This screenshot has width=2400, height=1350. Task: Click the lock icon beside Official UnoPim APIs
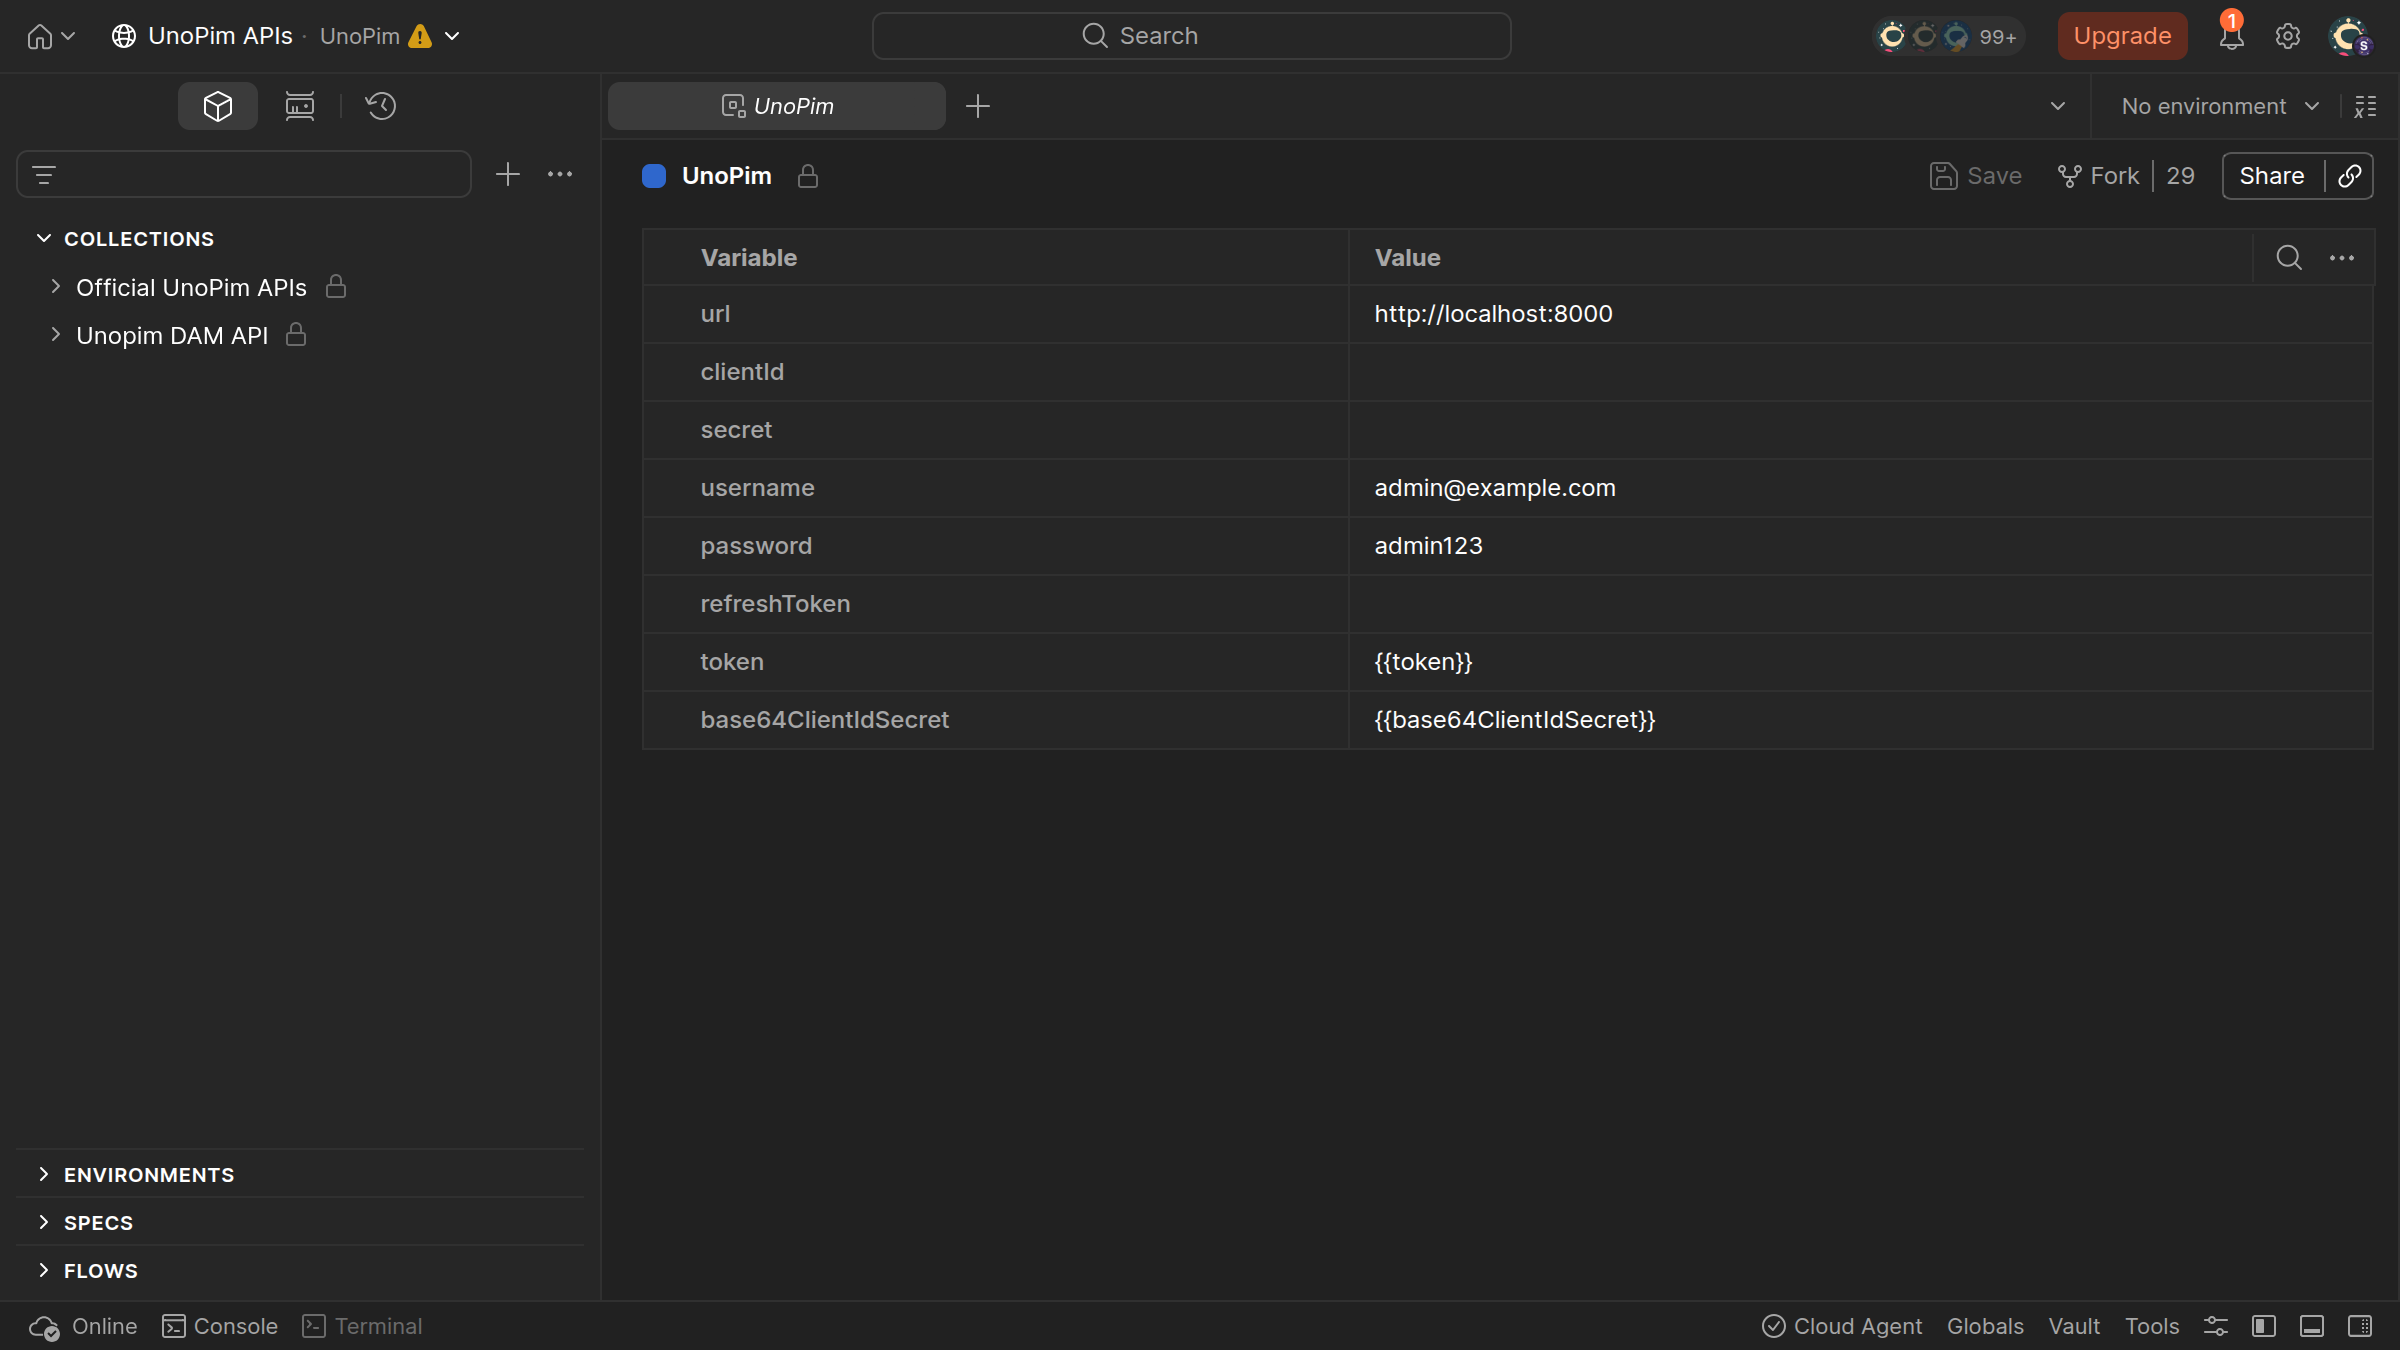coord(336,287)
